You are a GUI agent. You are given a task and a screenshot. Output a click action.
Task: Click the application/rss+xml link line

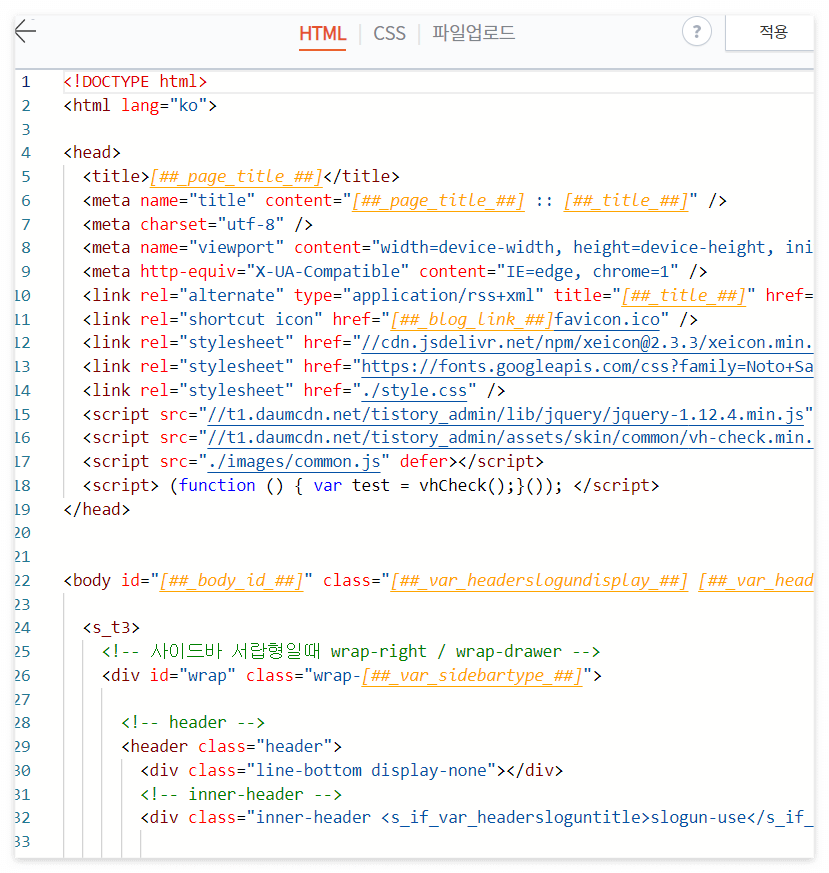(x=448, y=296)
